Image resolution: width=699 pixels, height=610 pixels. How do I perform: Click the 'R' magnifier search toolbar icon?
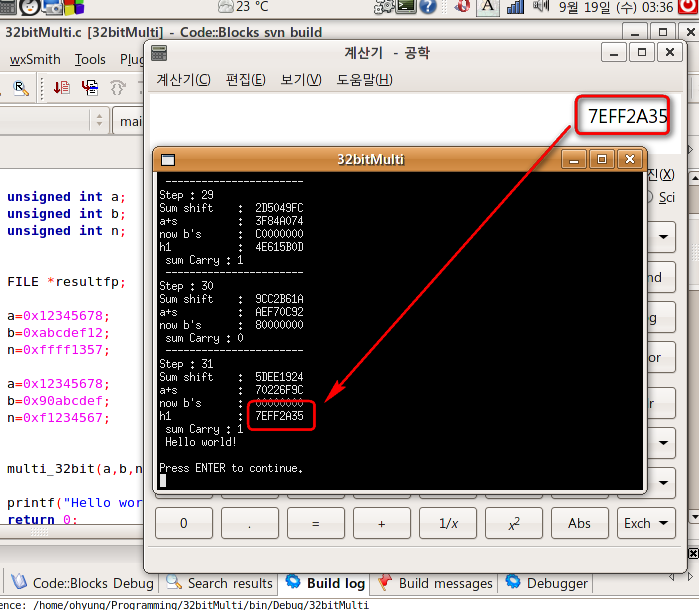pos(21,87)
